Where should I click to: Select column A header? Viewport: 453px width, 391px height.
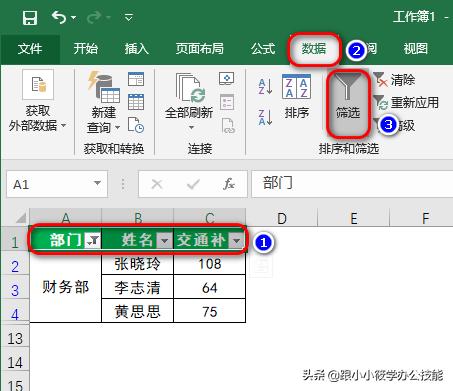(66, 218)
